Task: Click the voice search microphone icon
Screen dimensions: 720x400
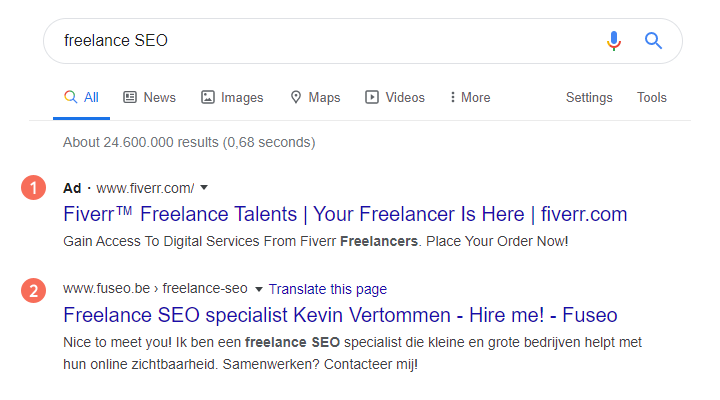Action: [614, 41]
